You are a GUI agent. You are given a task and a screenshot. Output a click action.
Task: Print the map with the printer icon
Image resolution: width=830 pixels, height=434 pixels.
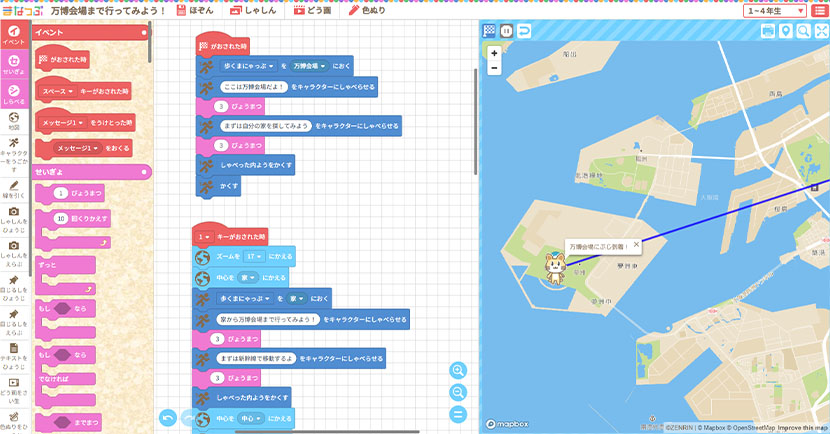click(x=768, y=31)
